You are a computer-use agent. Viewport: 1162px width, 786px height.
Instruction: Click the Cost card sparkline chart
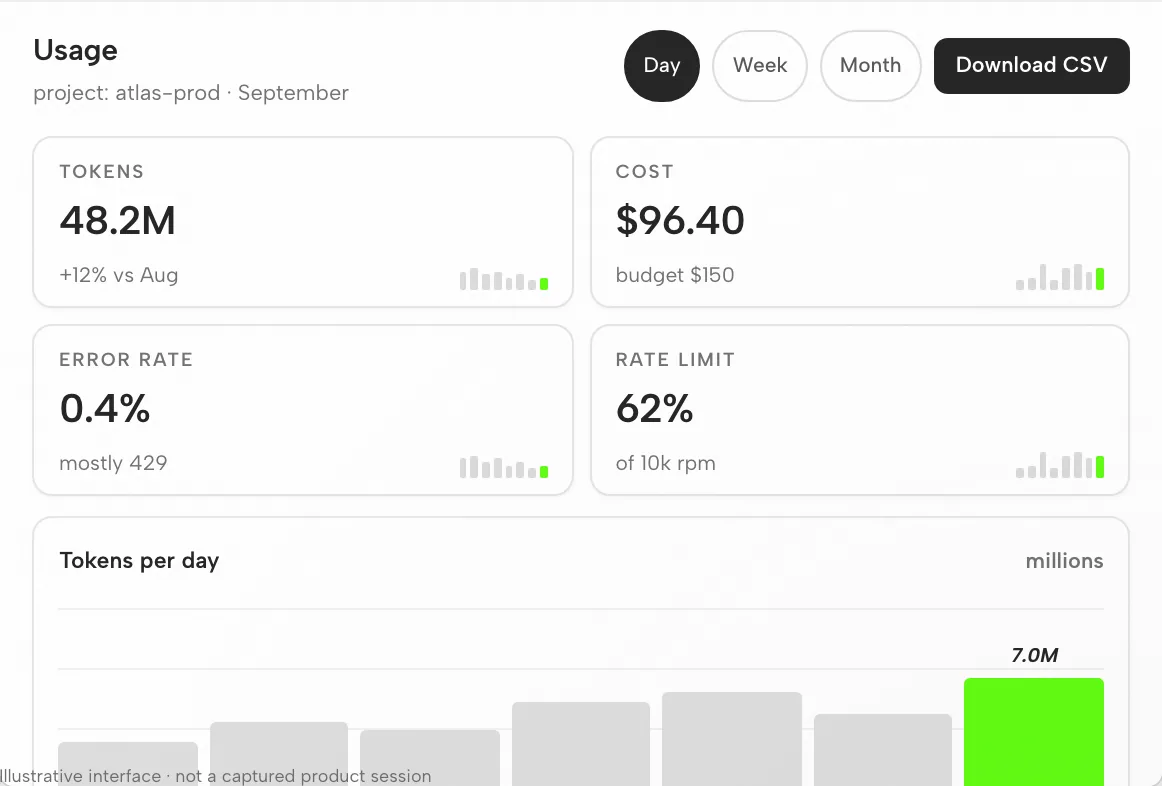[1060, 277]
